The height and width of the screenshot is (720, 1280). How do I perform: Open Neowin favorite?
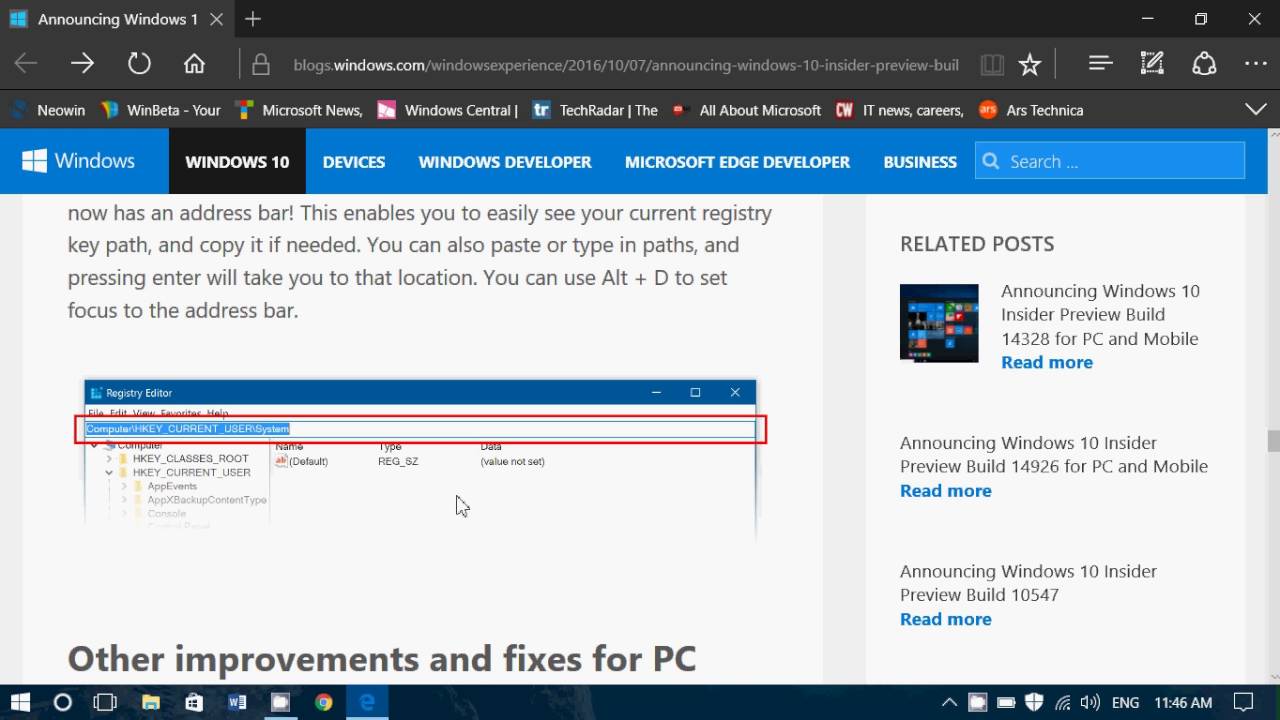tap(48, 110)
